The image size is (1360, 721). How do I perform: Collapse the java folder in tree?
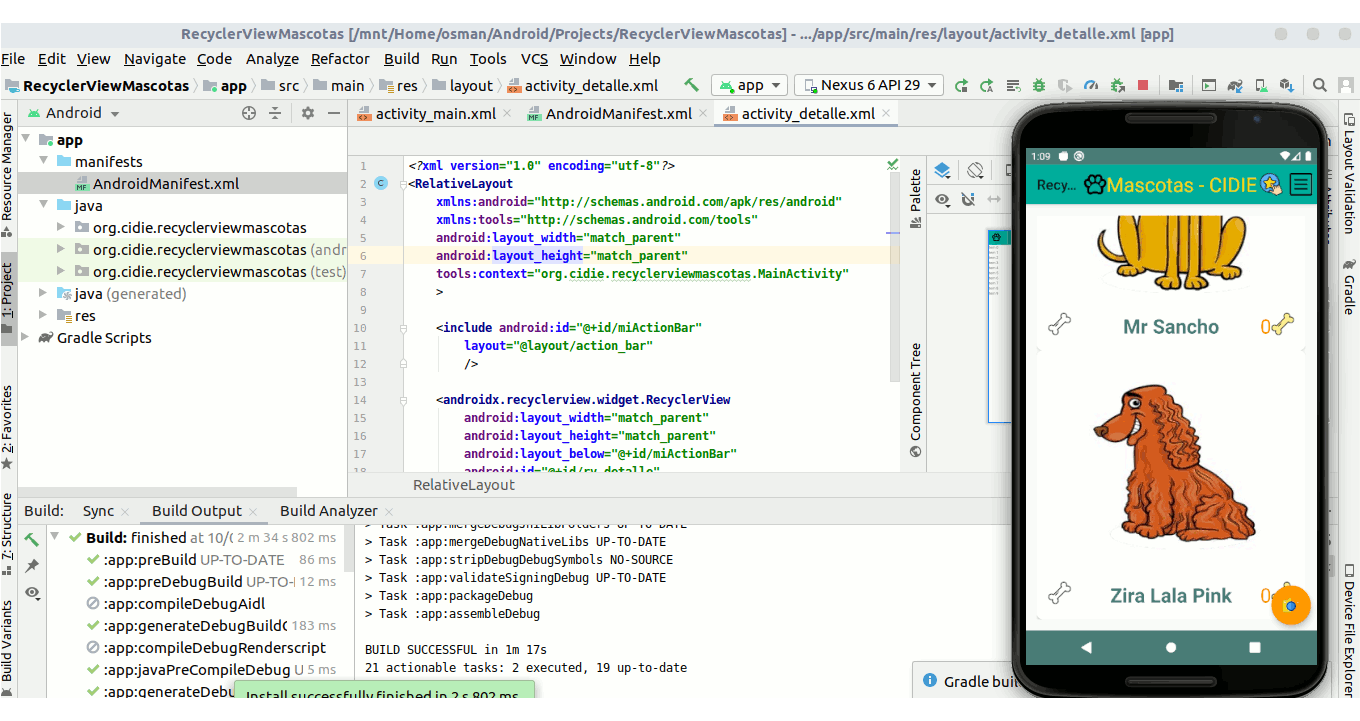[44, 205]
